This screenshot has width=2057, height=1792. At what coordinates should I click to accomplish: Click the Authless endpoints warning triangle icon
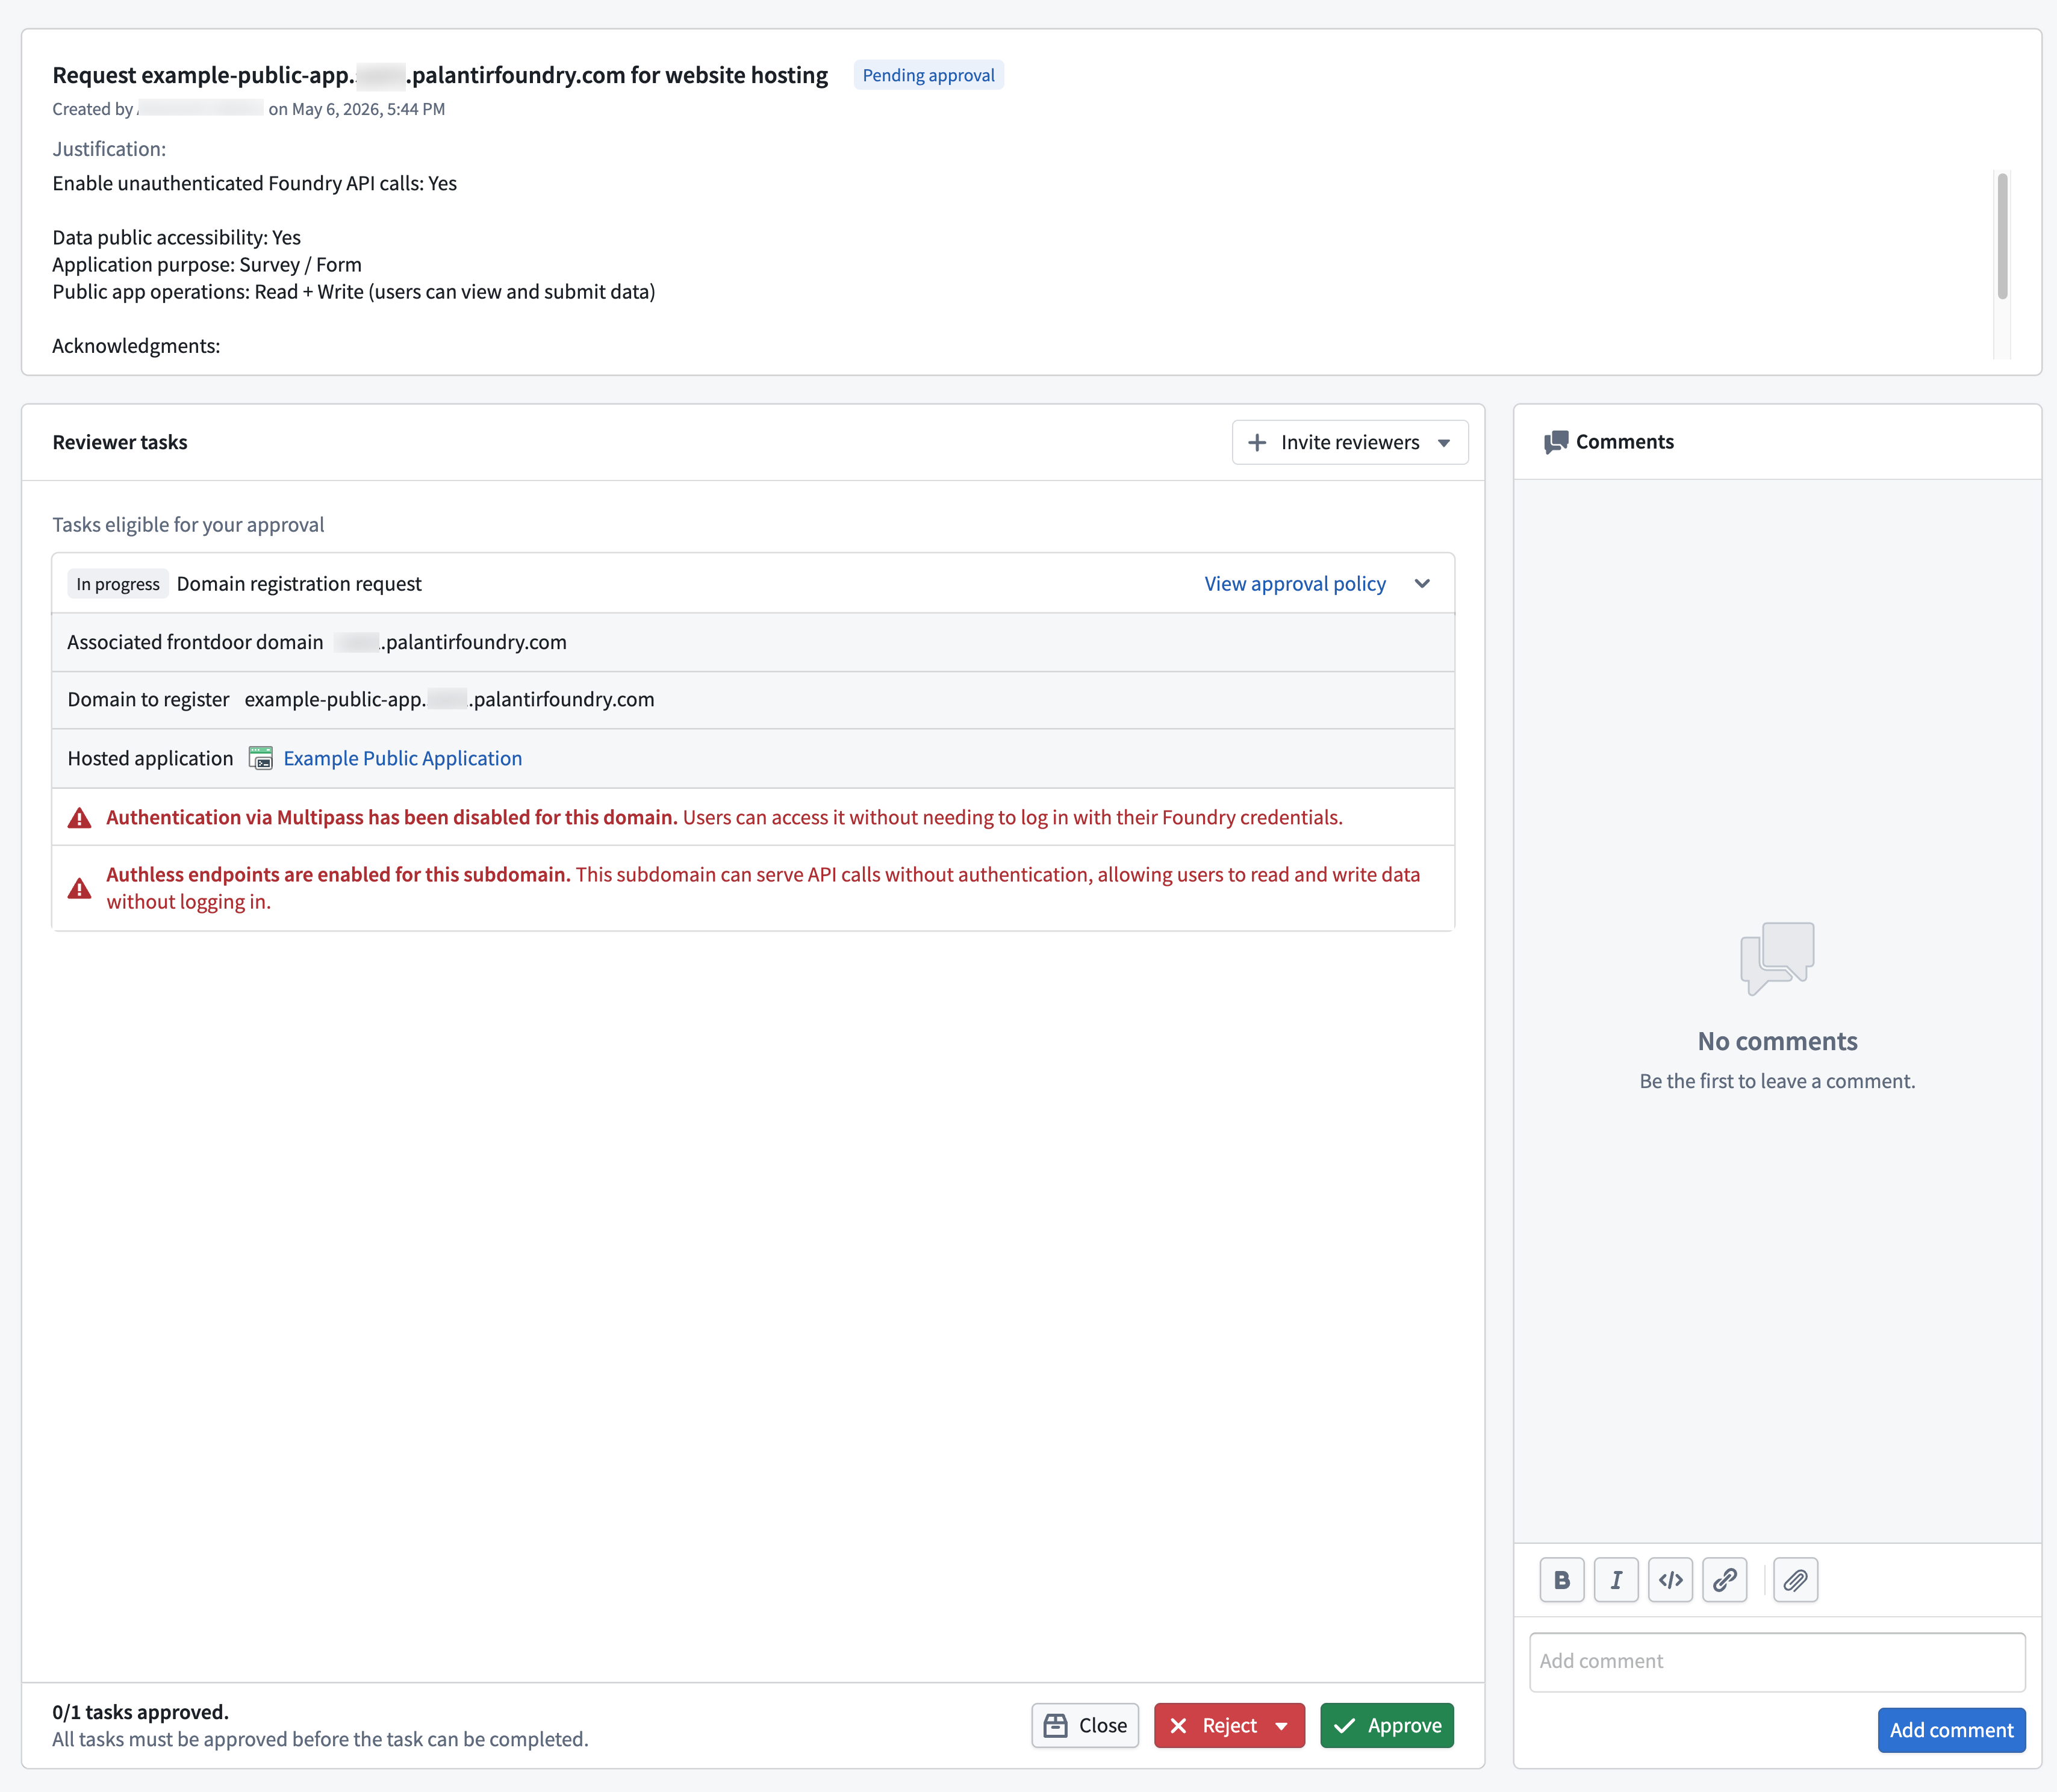click(79, 888)
